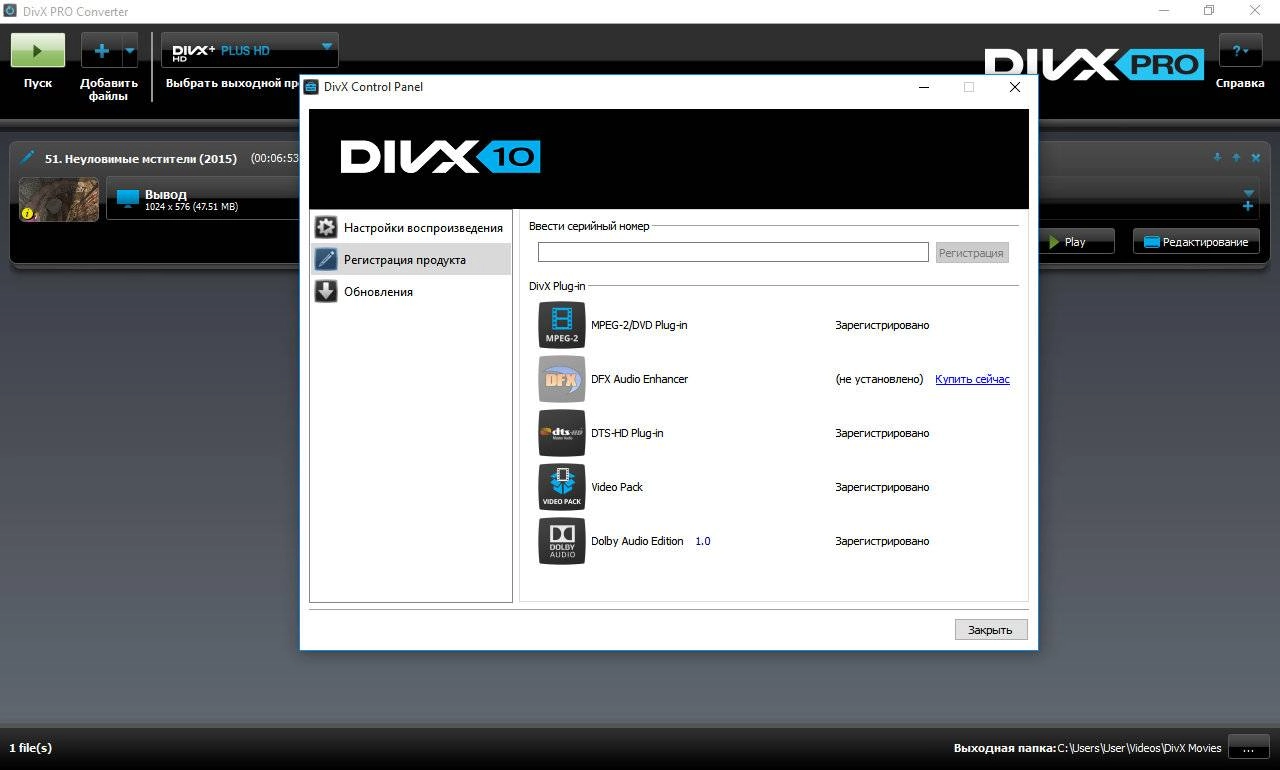Viewport: 1280px width, 770px height.
Task: Open Настройки воспроизведения in the sidebar
Action: 411,227
